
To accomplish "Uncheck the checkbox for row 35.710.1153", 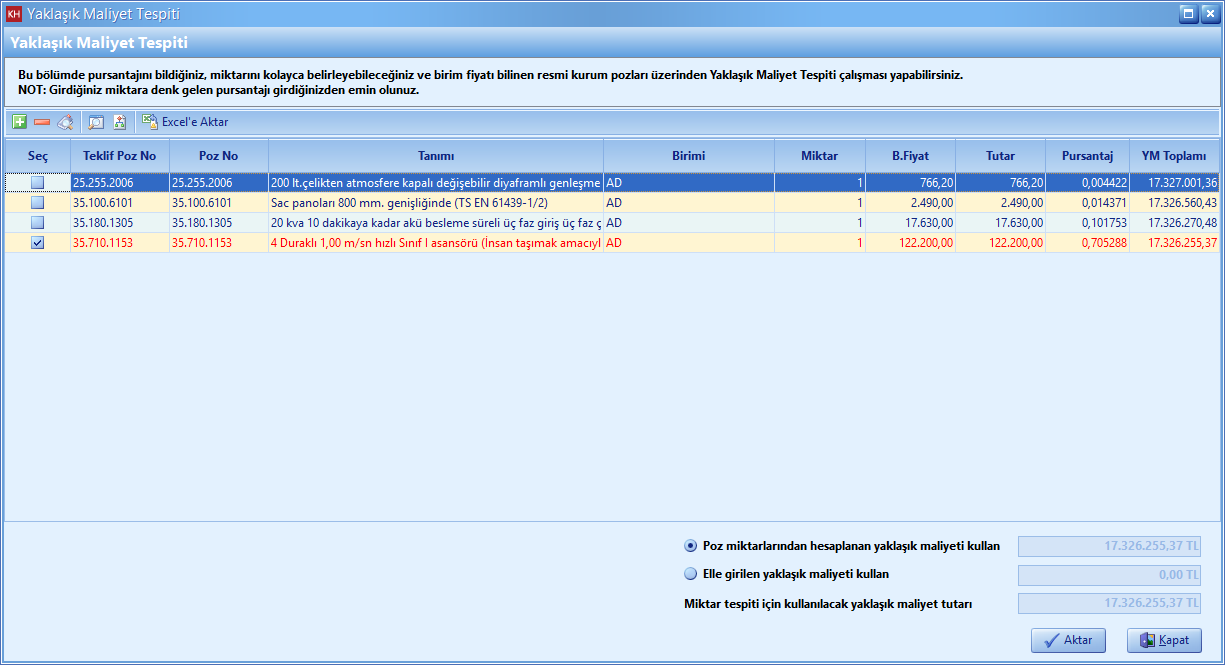I will [x=37, y=243].
